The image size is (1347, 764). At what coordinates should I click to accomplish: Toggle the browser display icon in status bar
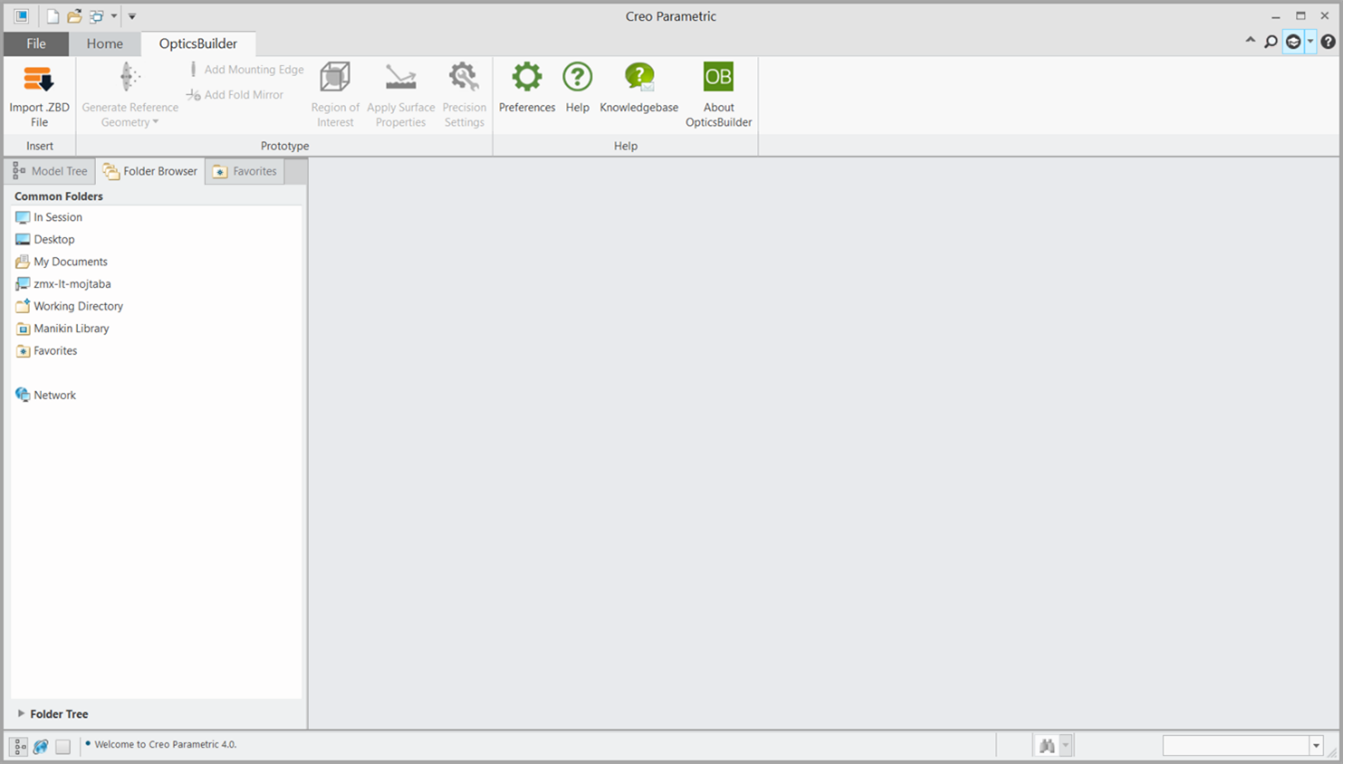point(41,746)
